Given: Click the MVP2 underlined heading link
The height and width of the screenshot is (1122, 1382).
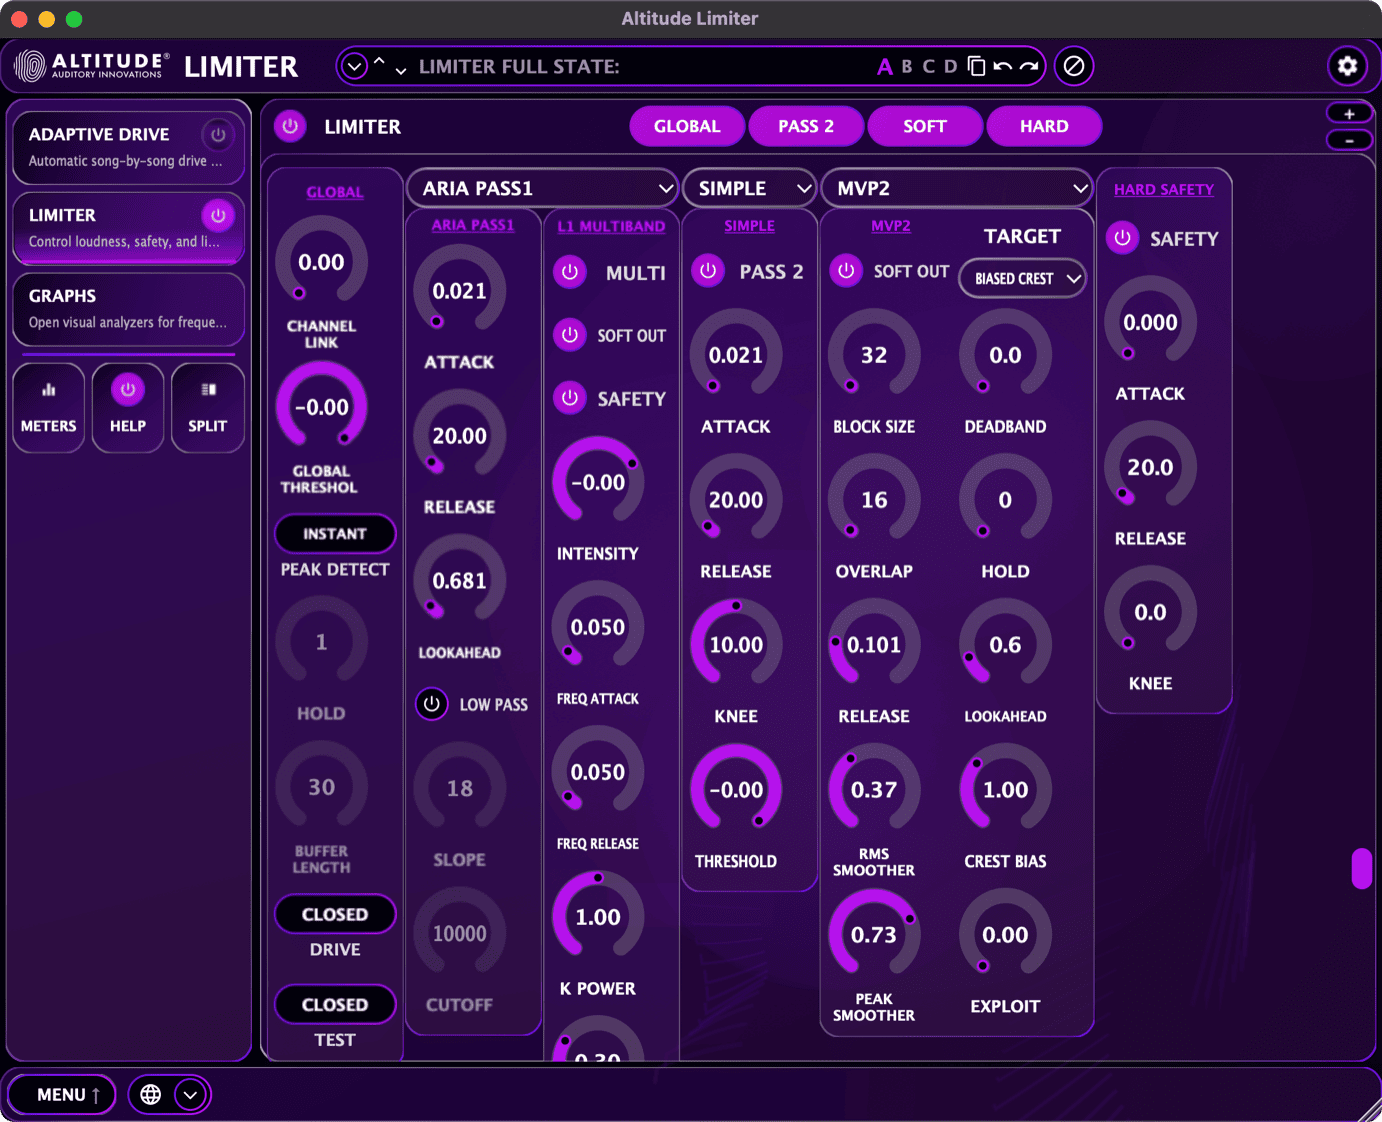Looking at the screenshot, I should (891, 226).
